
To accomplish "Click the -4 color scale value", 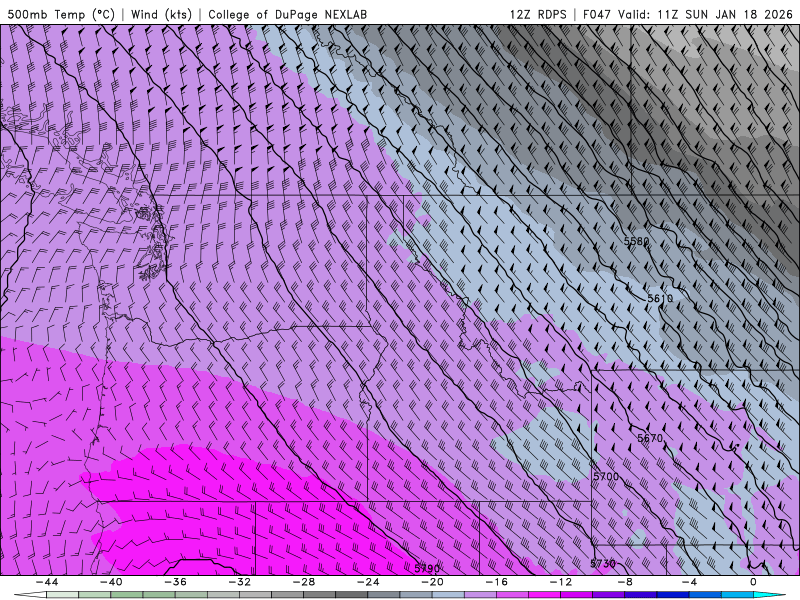I will [689, 582].
